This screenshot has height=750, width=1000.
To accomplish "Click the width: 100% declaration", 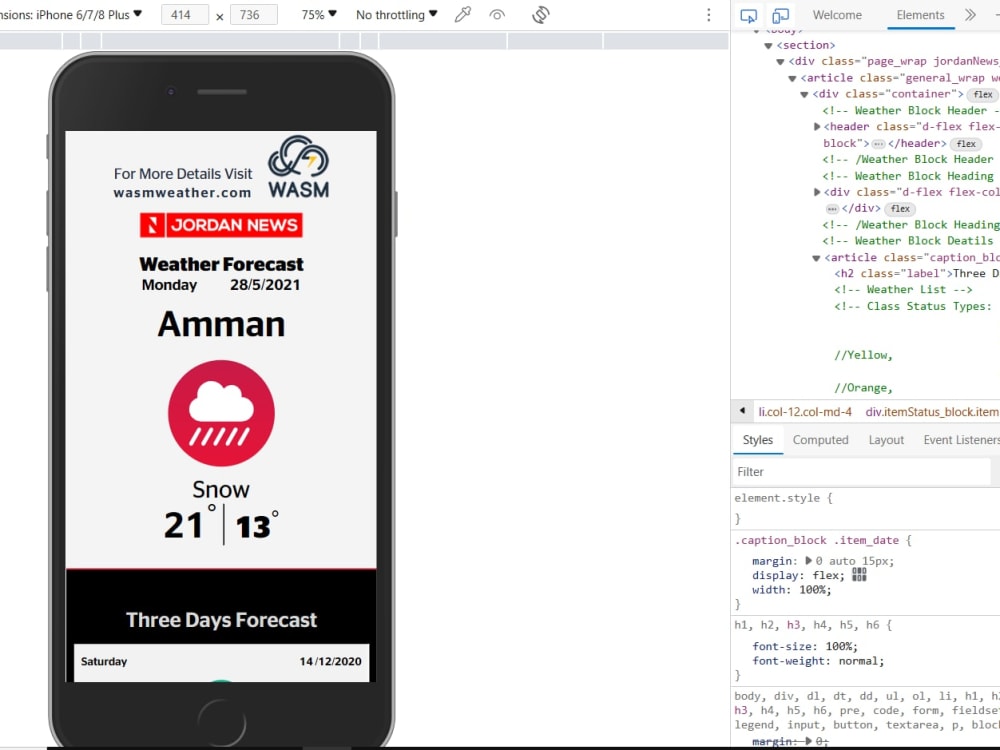I will point(791,590).
